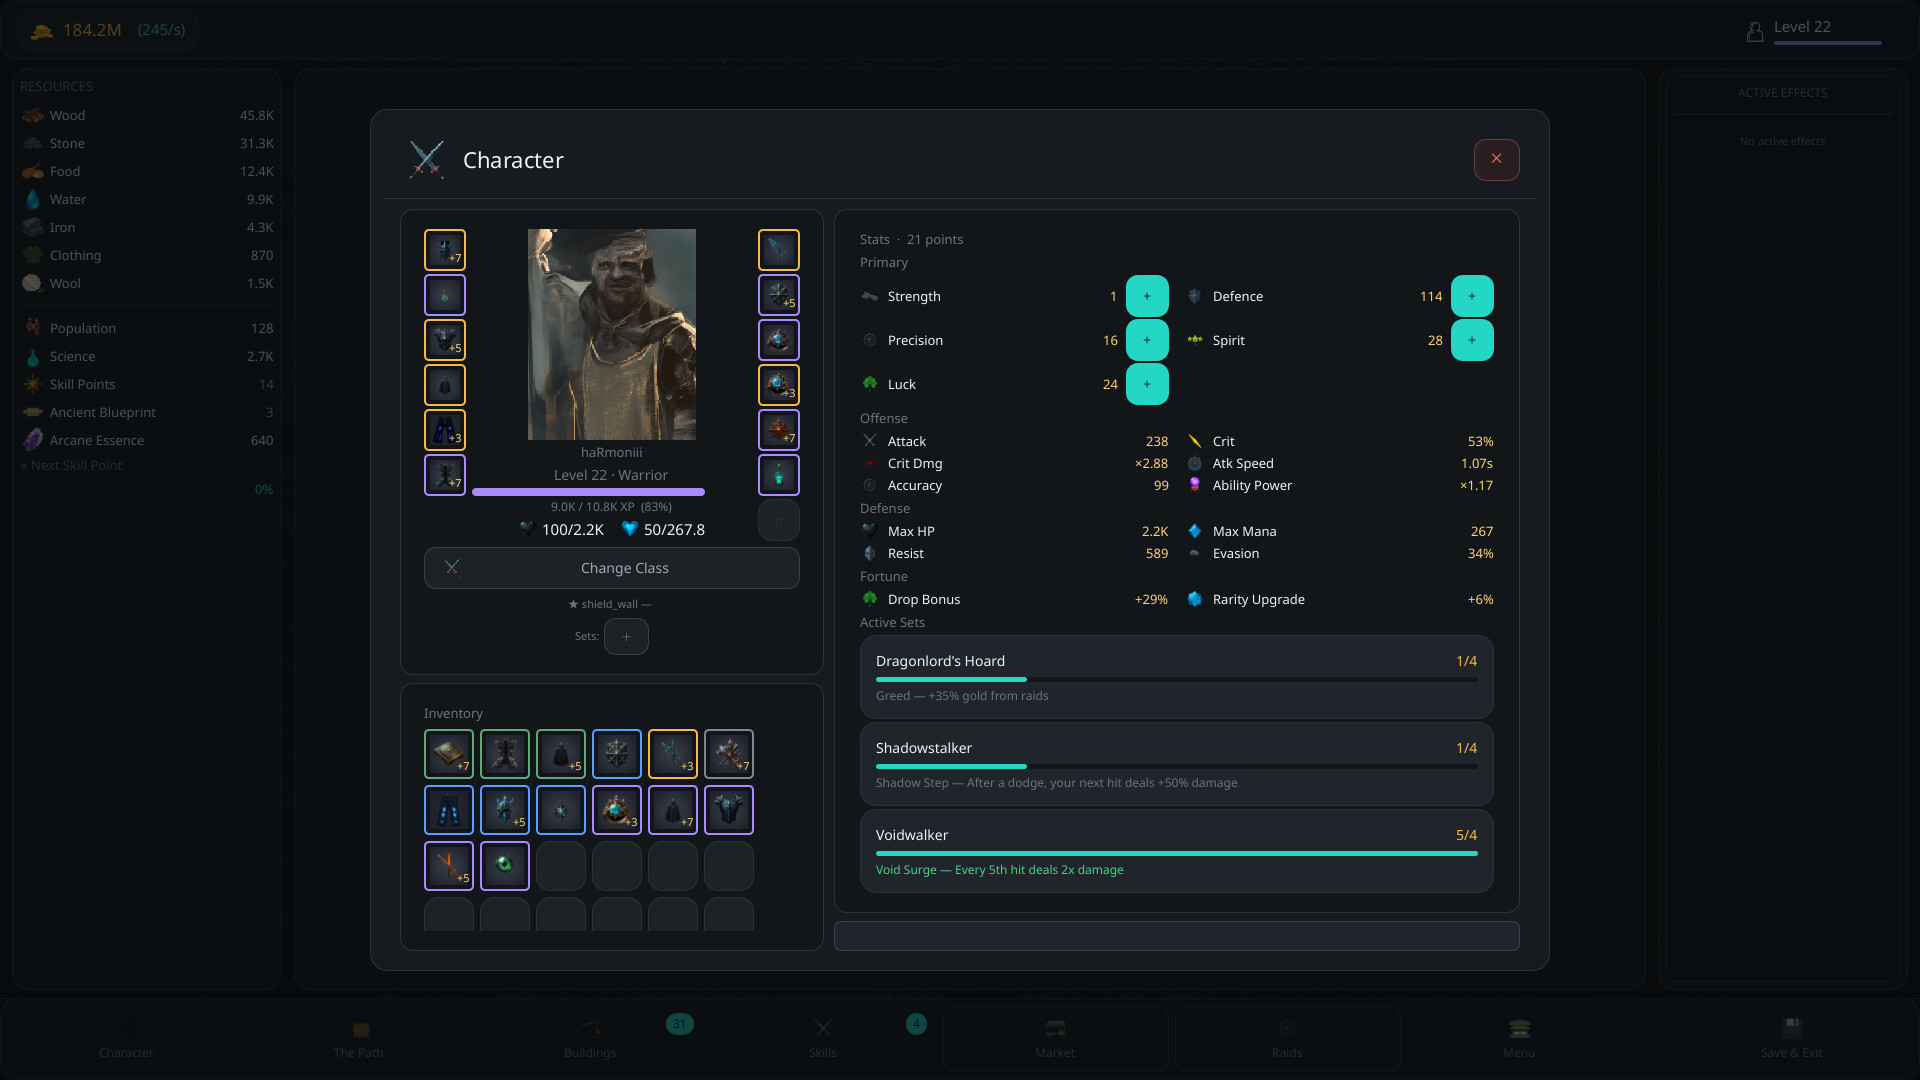This screenshot has width=1920, height=1080.
Task: Open the blue chestplate in inventory
Action: [729, 809]
